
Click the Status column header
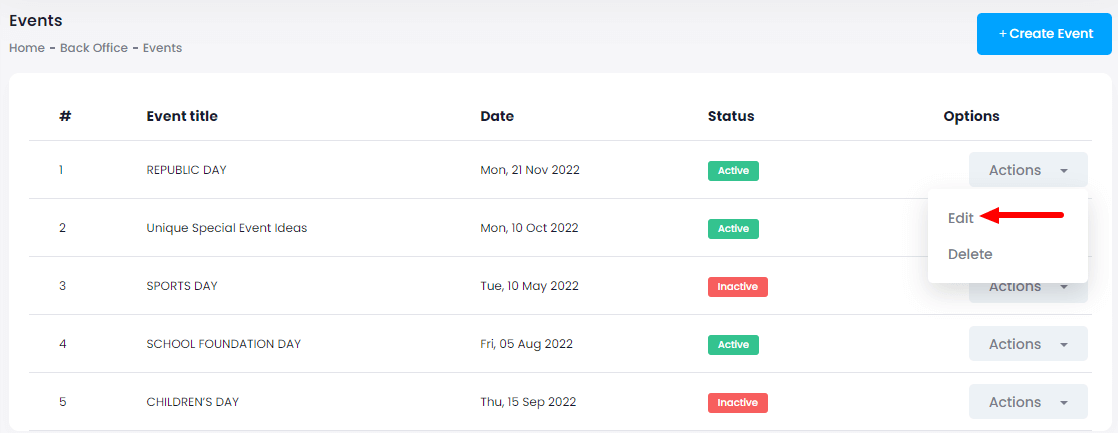pyautogui.click(x=731, y=116)
